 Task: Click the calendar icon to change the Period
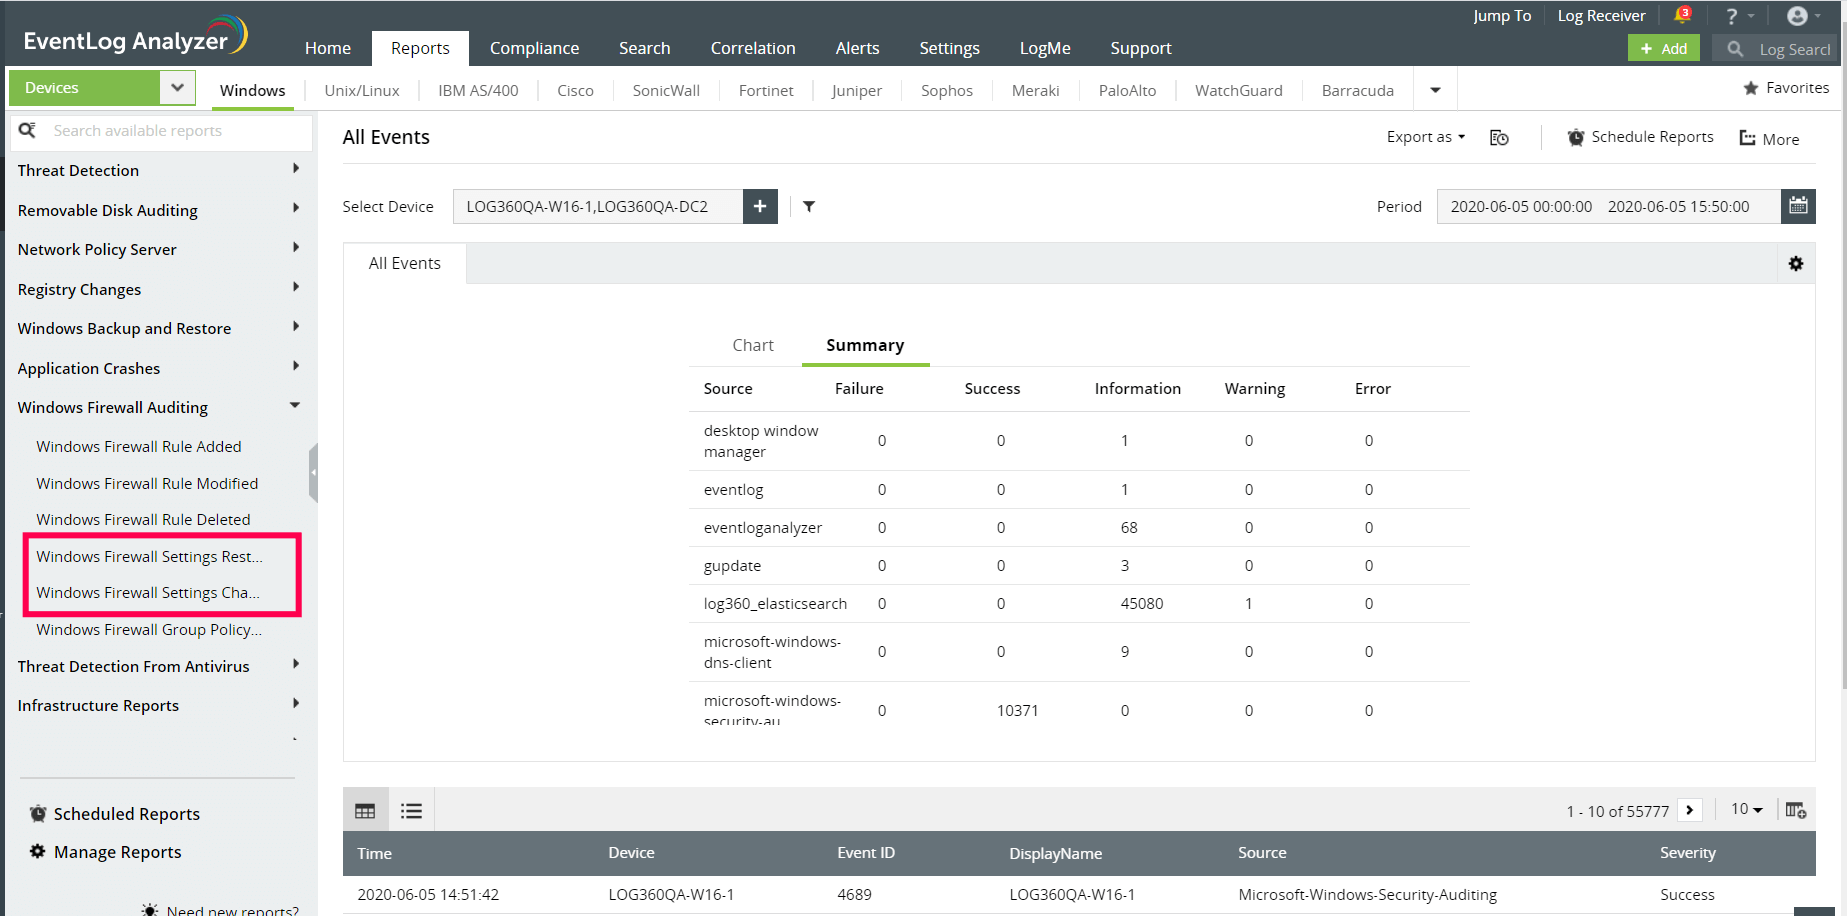[1797, 206]
